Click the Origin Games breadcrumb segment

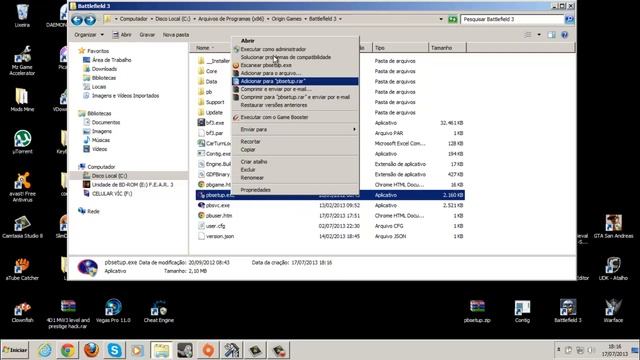(x=287, y=19)
